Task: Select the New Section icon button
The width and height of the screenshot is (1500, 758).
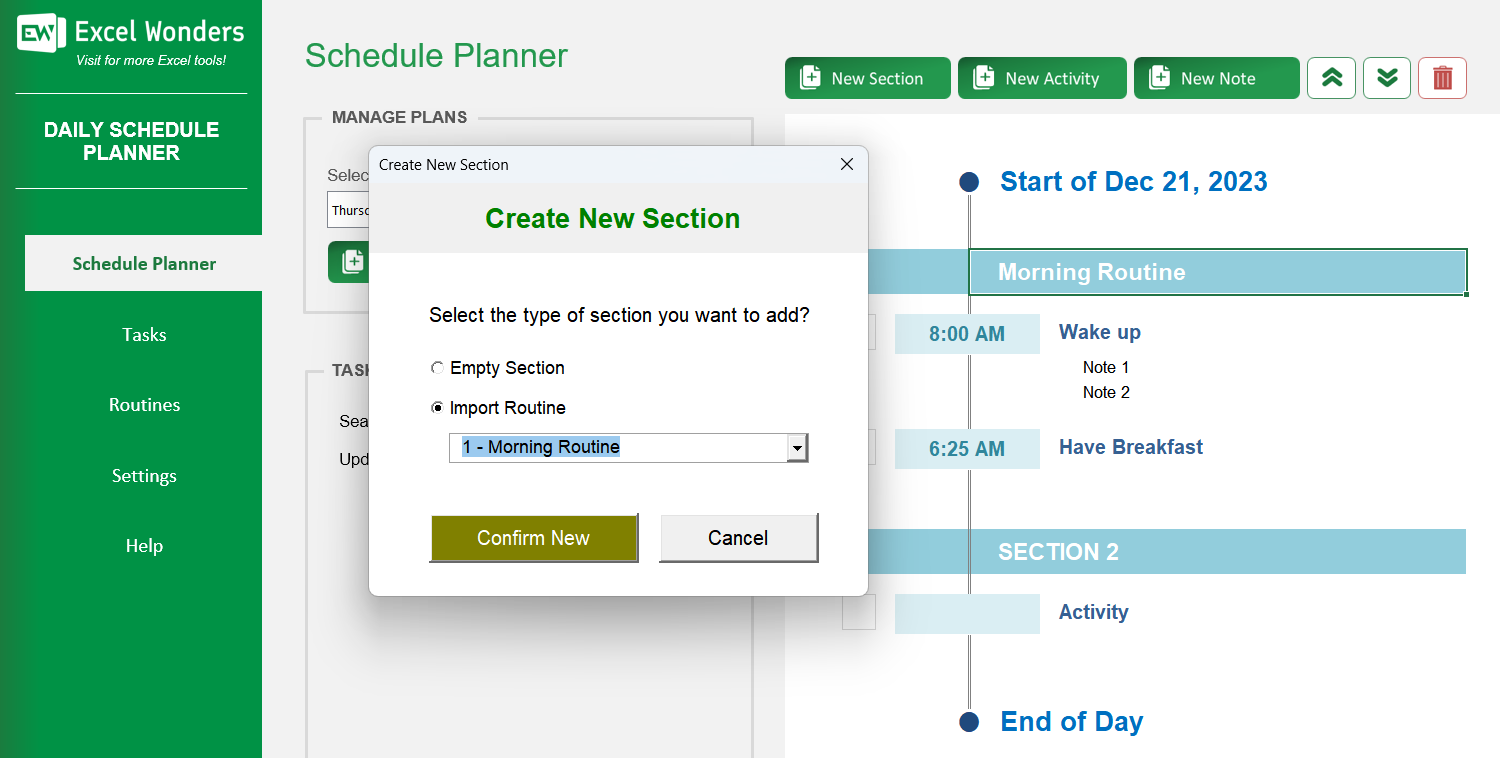Action: coord(811,77)
